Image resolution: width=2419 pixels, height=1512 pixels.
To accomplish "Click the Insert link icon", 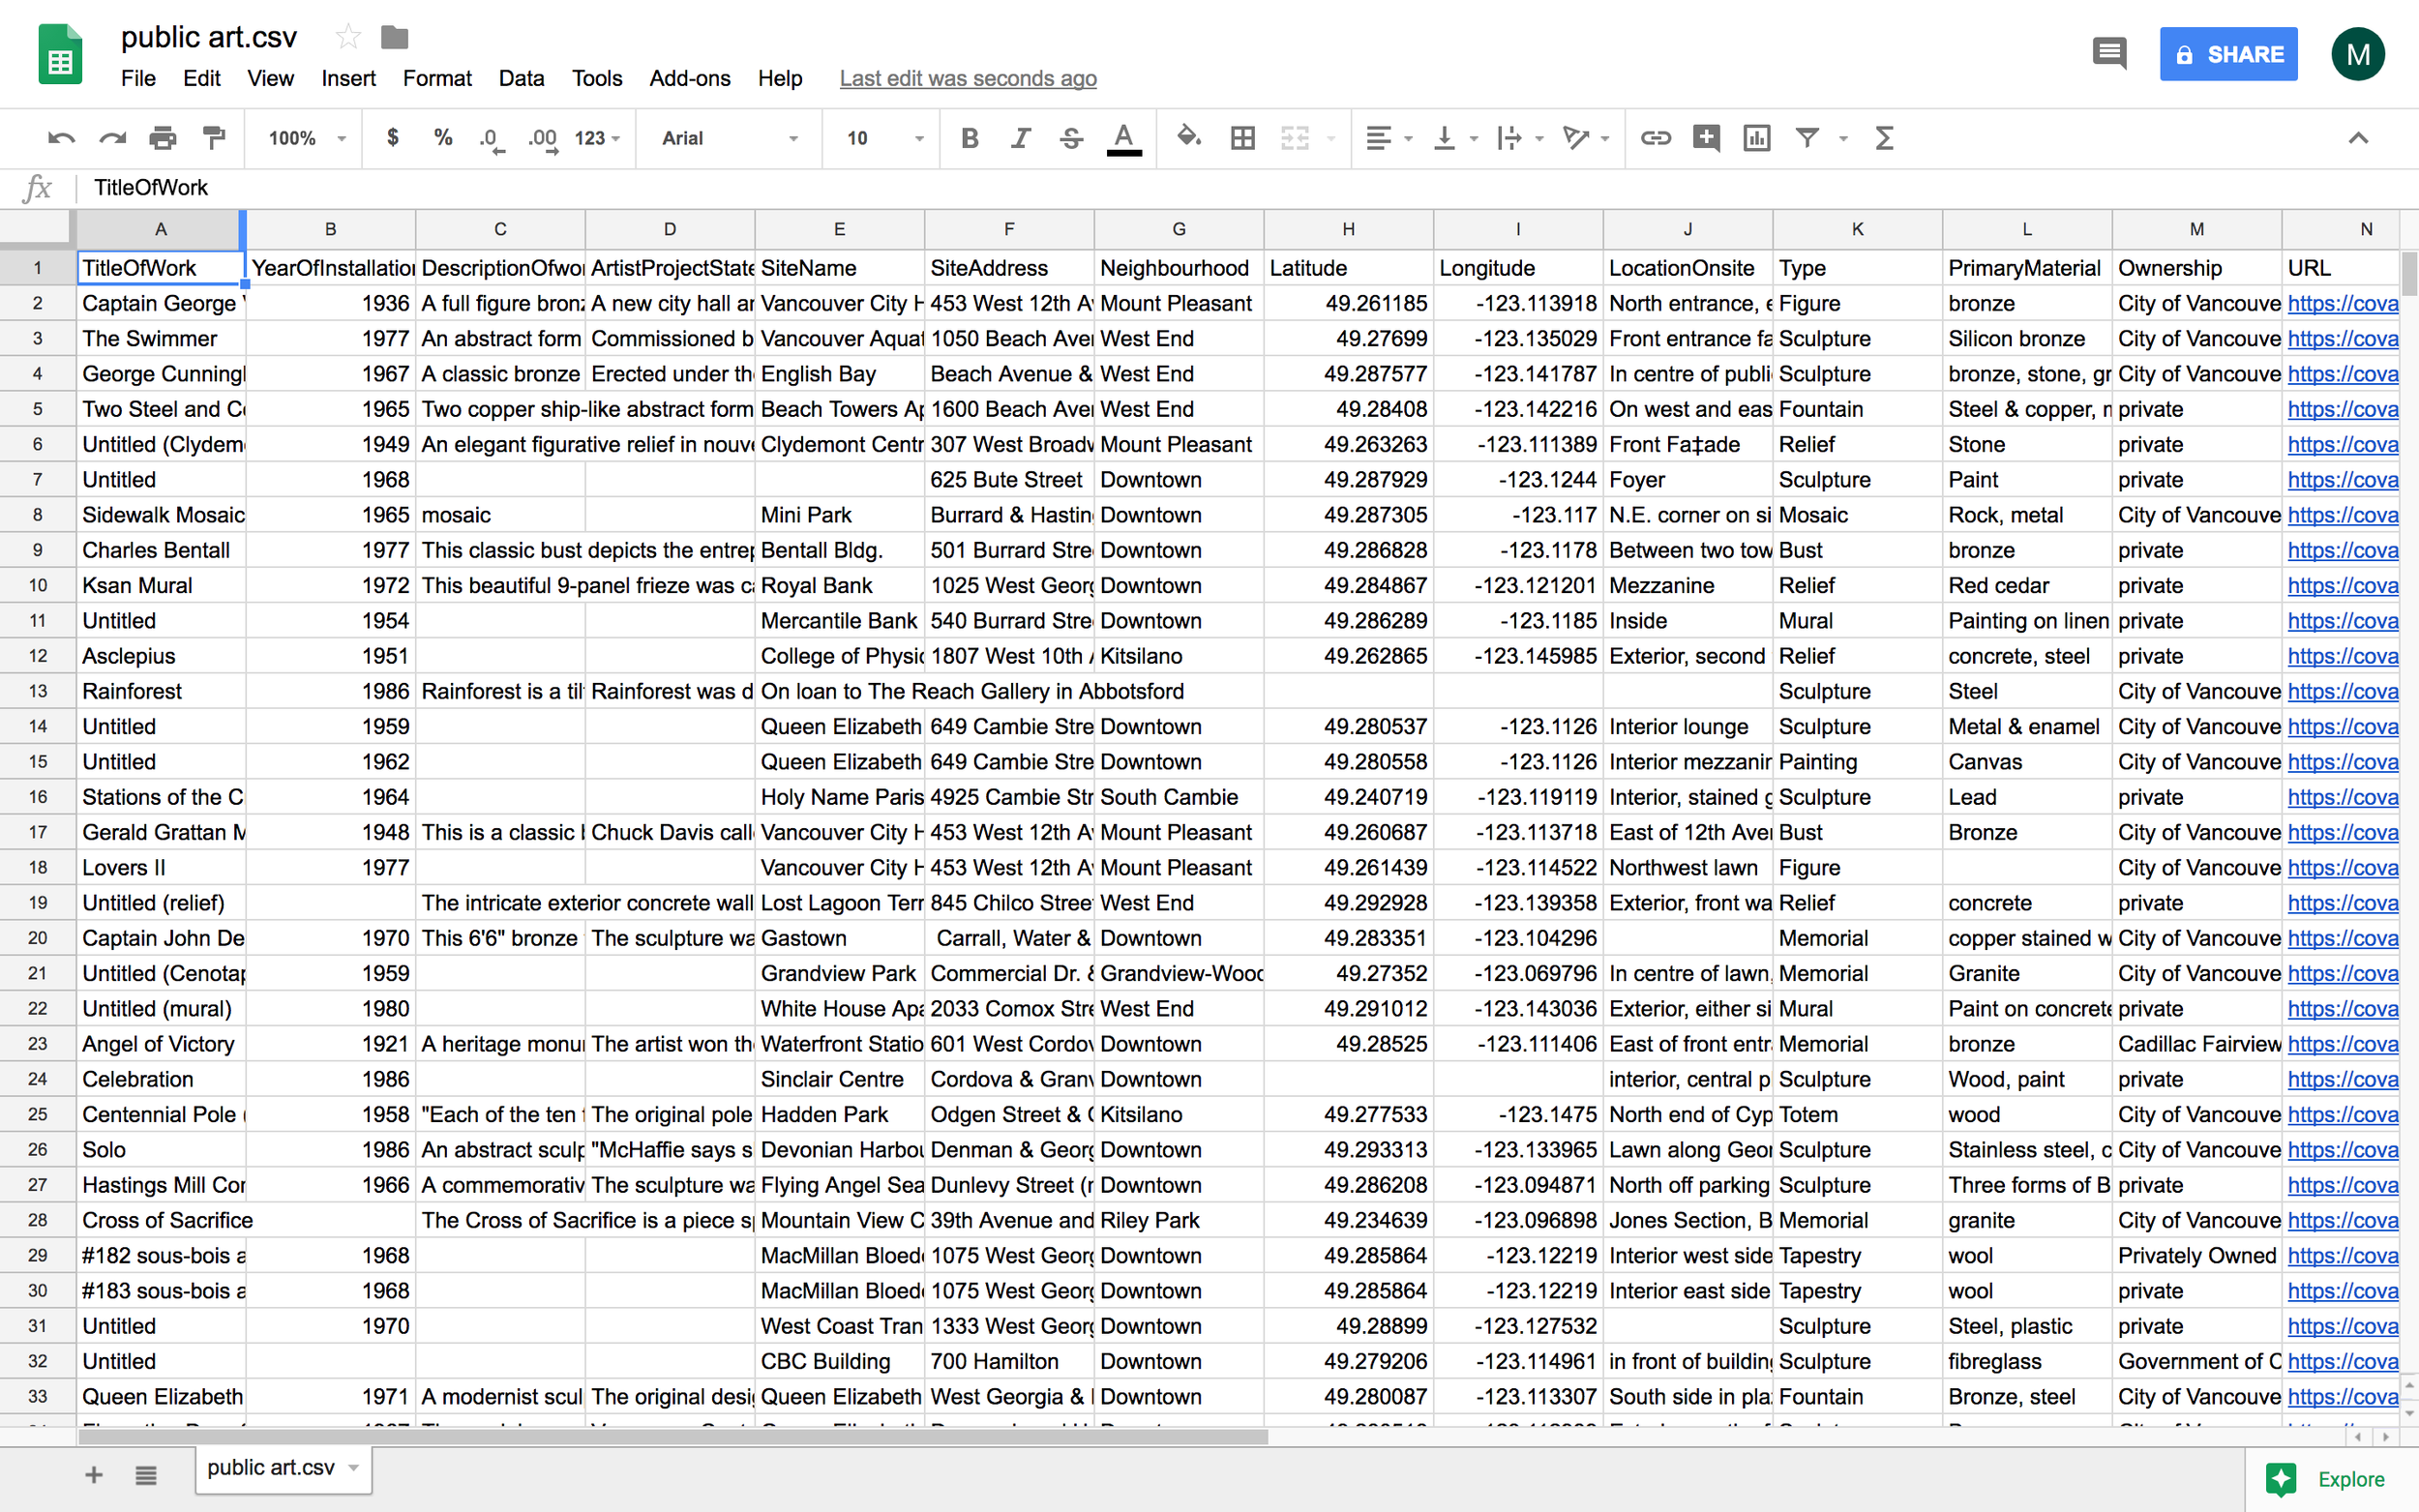I will [x=1655, y=138].
